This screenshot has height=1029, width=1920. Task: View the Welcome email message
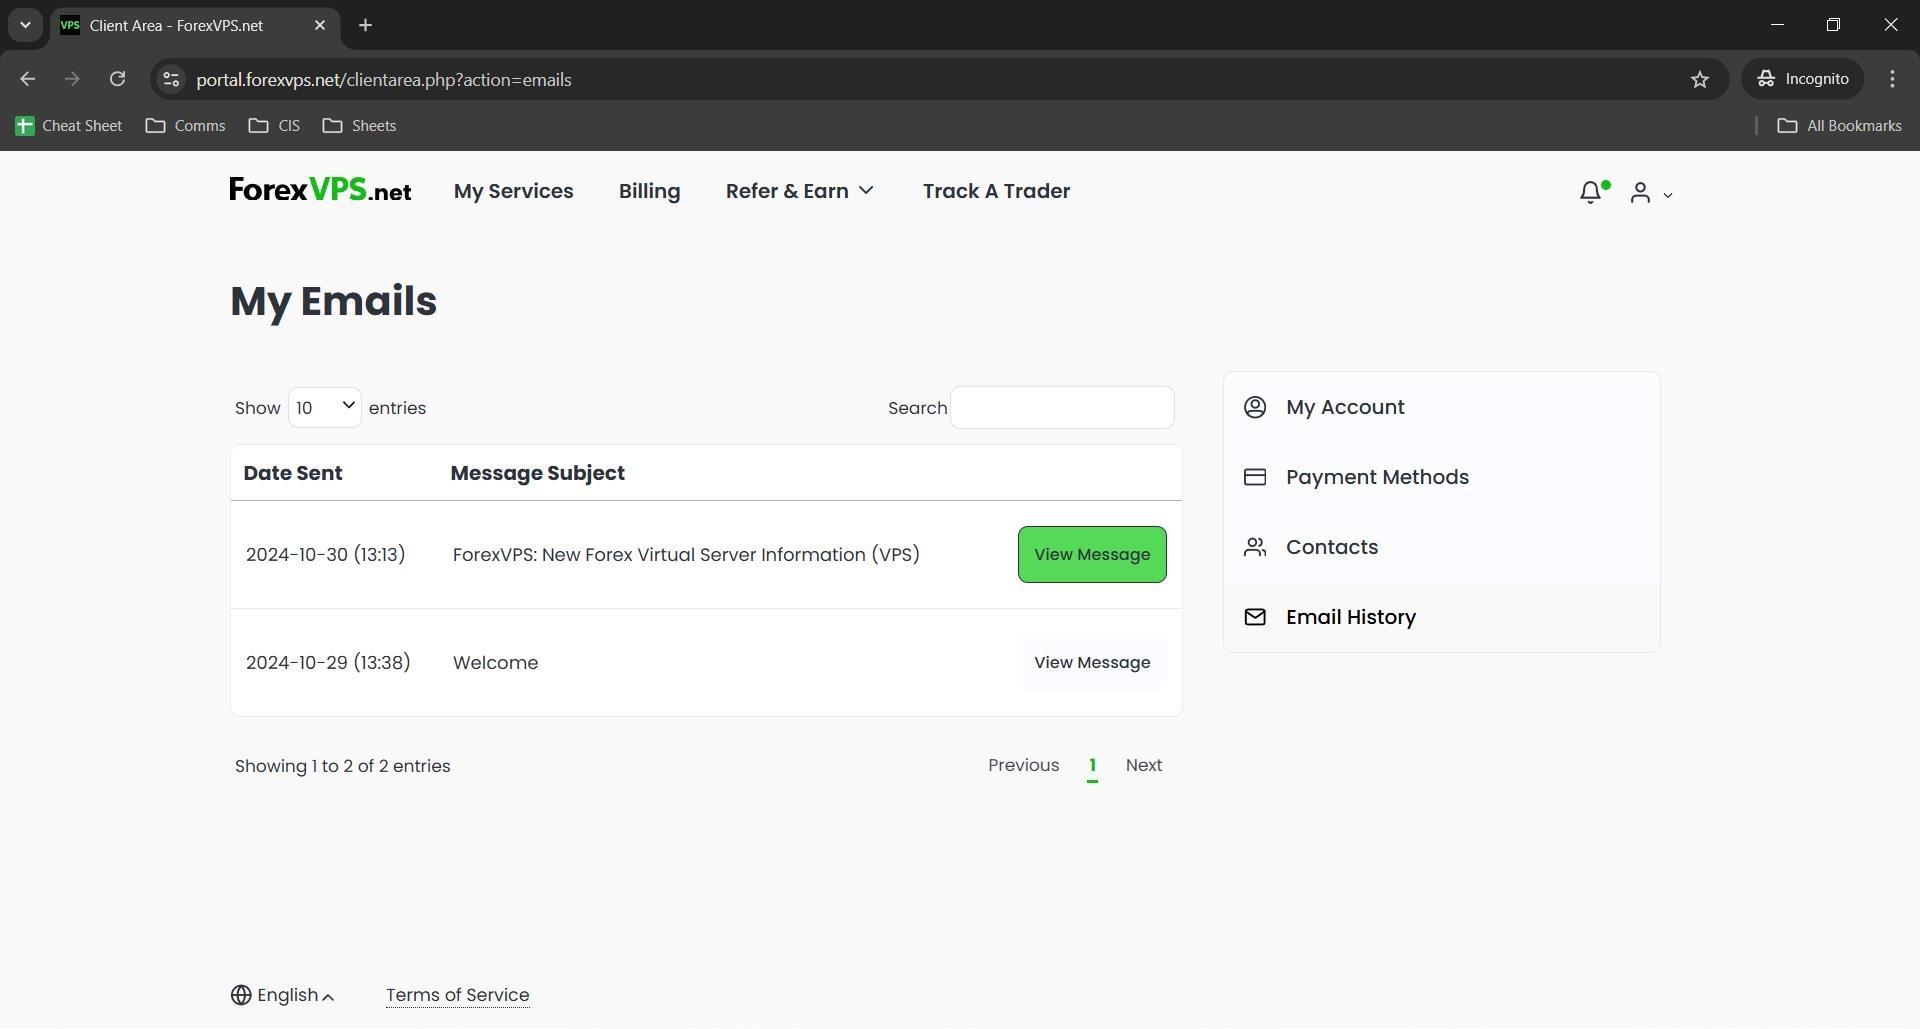(1092, 662)
